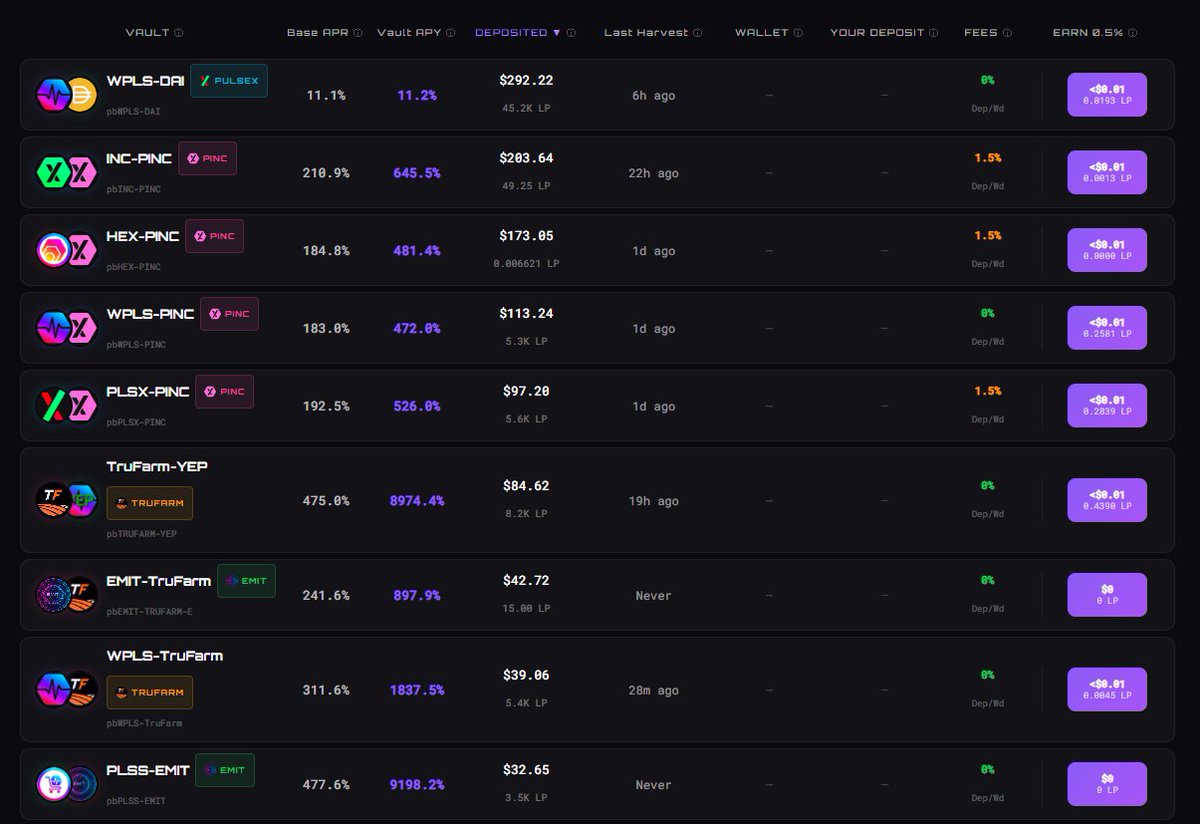Click the 28m ago last harvest value
1200x824 pixels.
tap(654, 691)
